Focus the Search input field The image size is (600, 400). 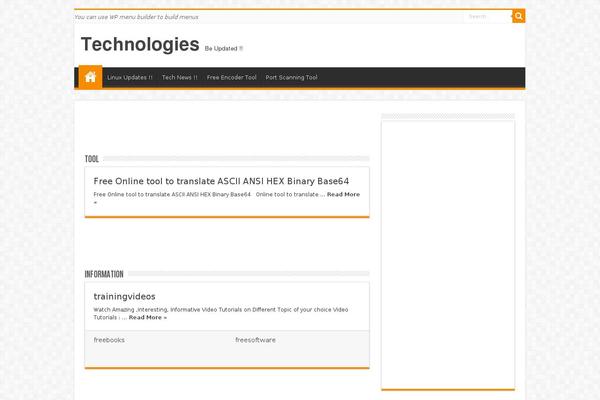(488, 16)
